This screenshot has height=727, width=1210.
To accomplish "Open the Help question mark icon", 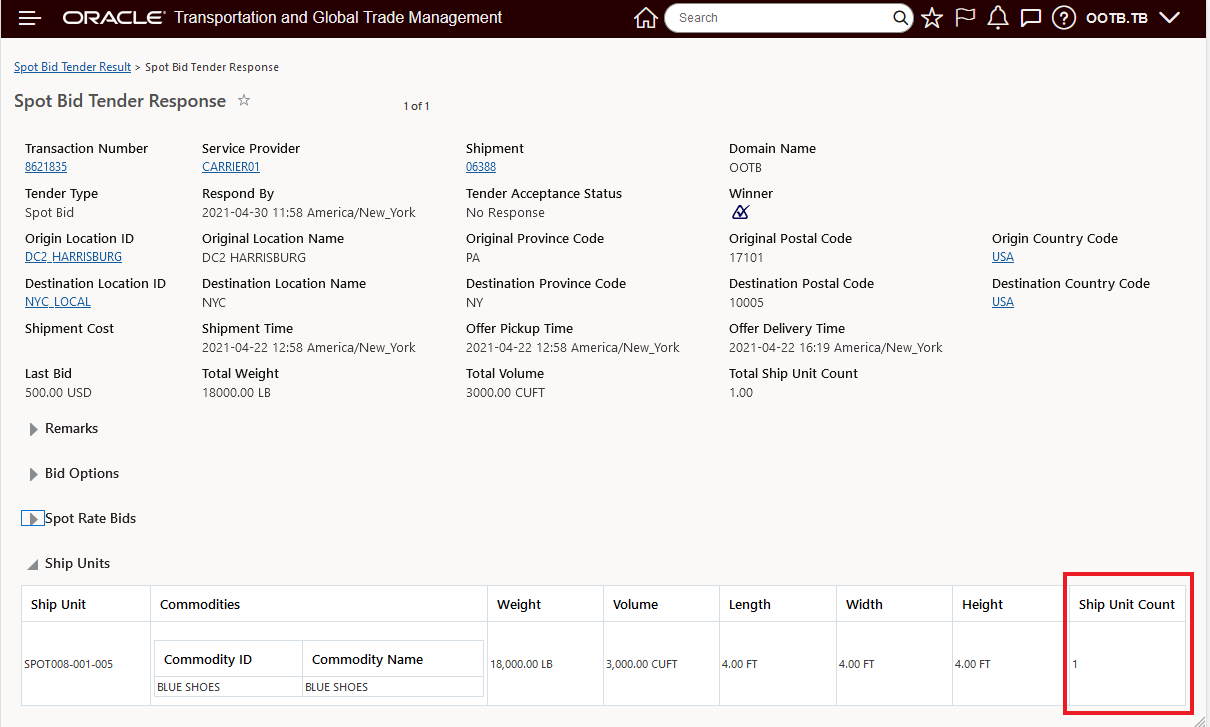I will pos(1064,18).
